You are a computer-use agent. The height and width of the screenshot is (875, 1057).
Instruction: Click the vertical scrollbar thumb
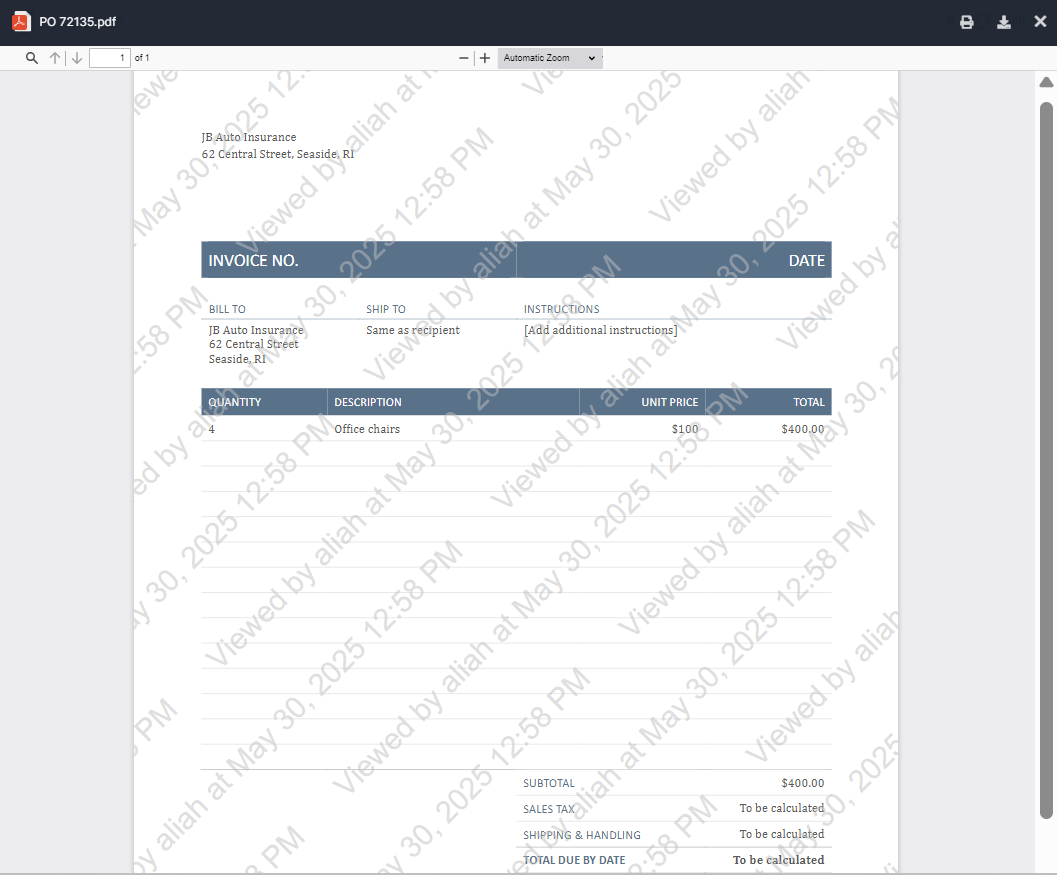coord(1046,450)
